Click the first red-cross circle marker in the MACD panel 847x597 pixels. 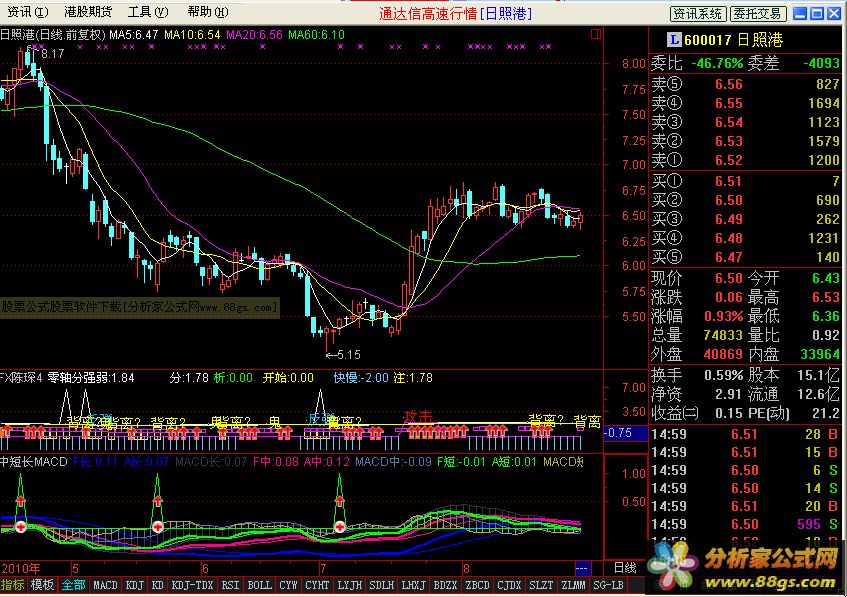click(21, 526)
